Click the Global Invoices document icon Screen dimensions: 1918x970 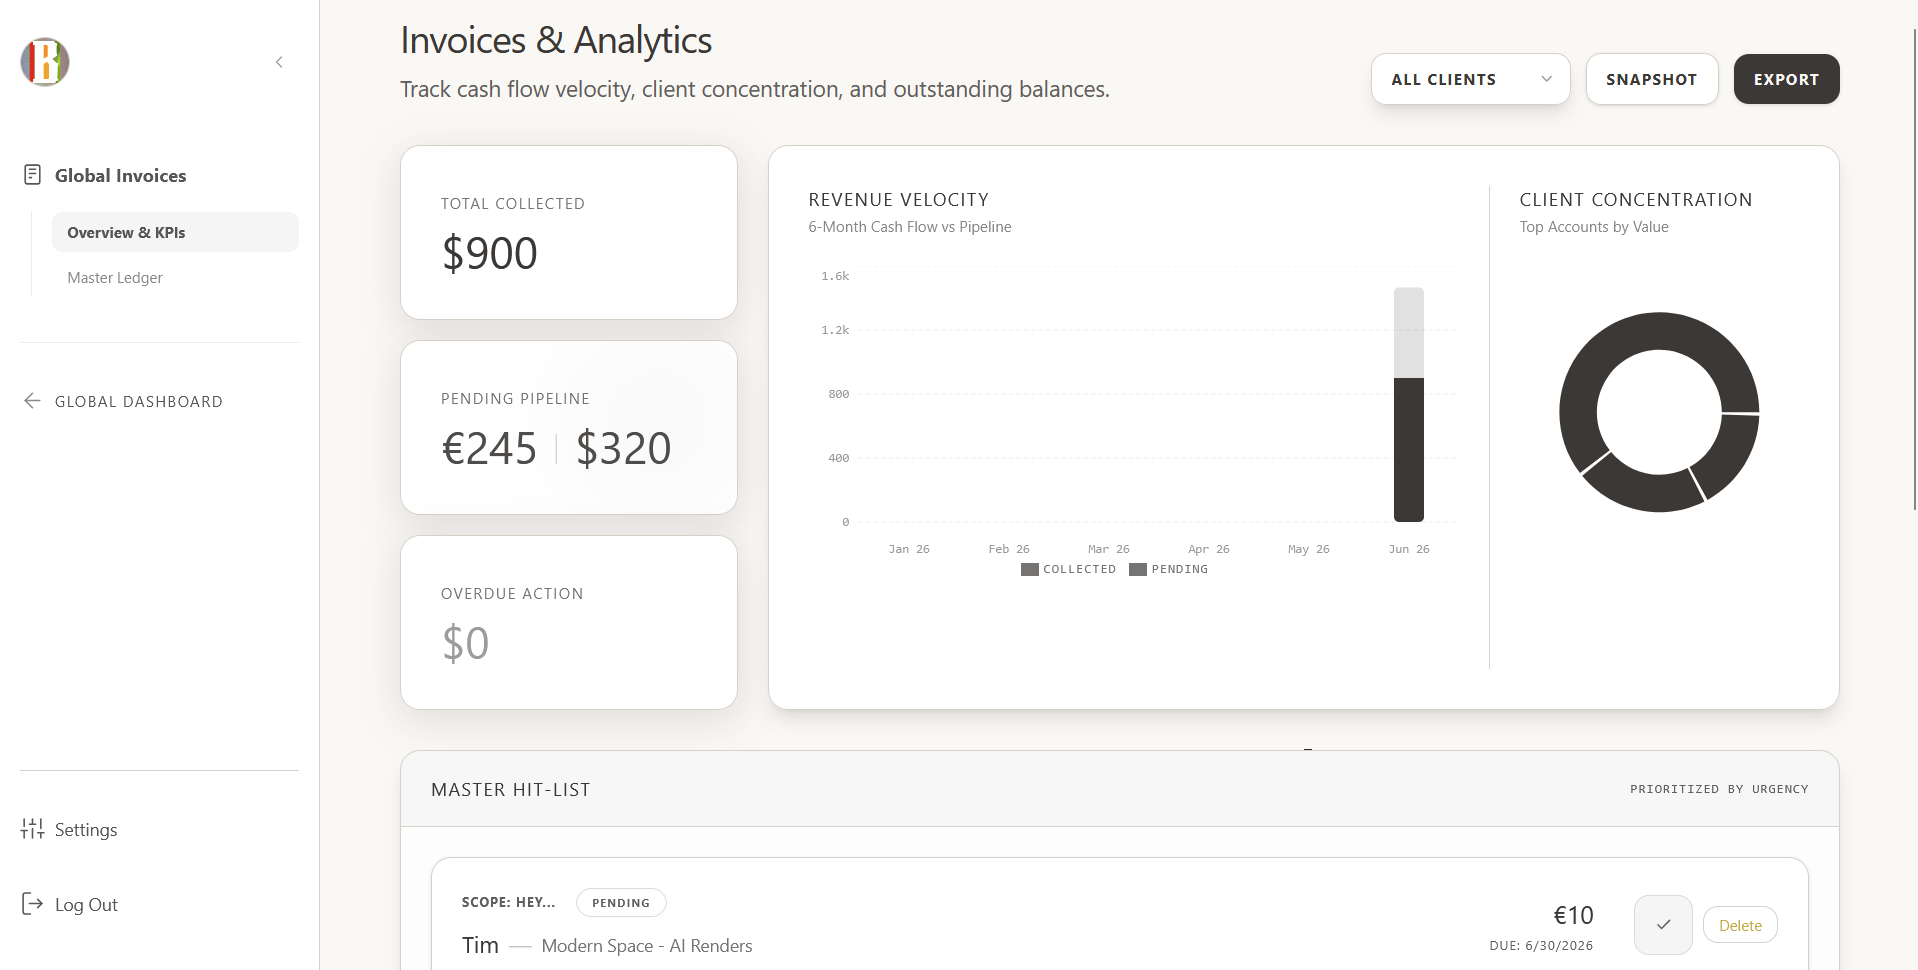click(32, 175)
